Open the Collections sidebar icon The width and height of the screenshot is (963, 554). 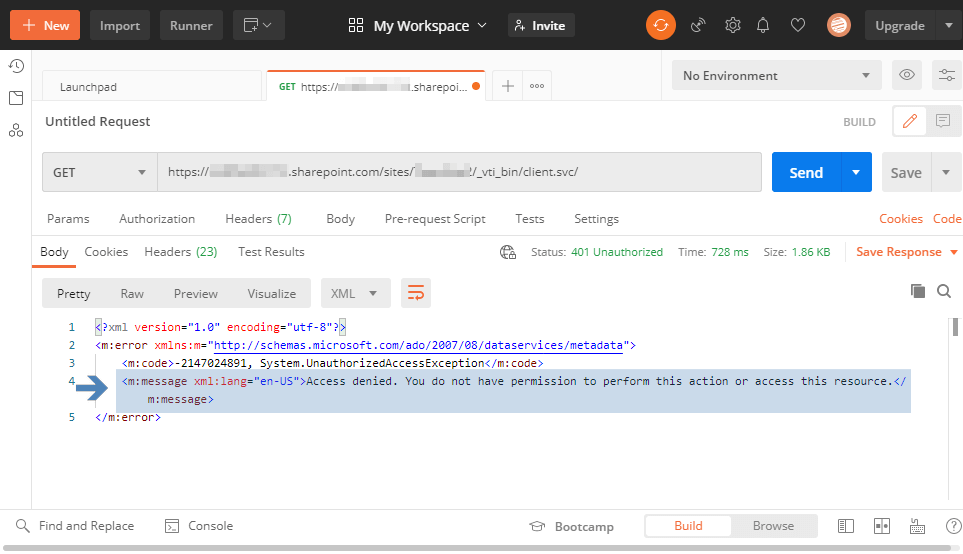16,98
